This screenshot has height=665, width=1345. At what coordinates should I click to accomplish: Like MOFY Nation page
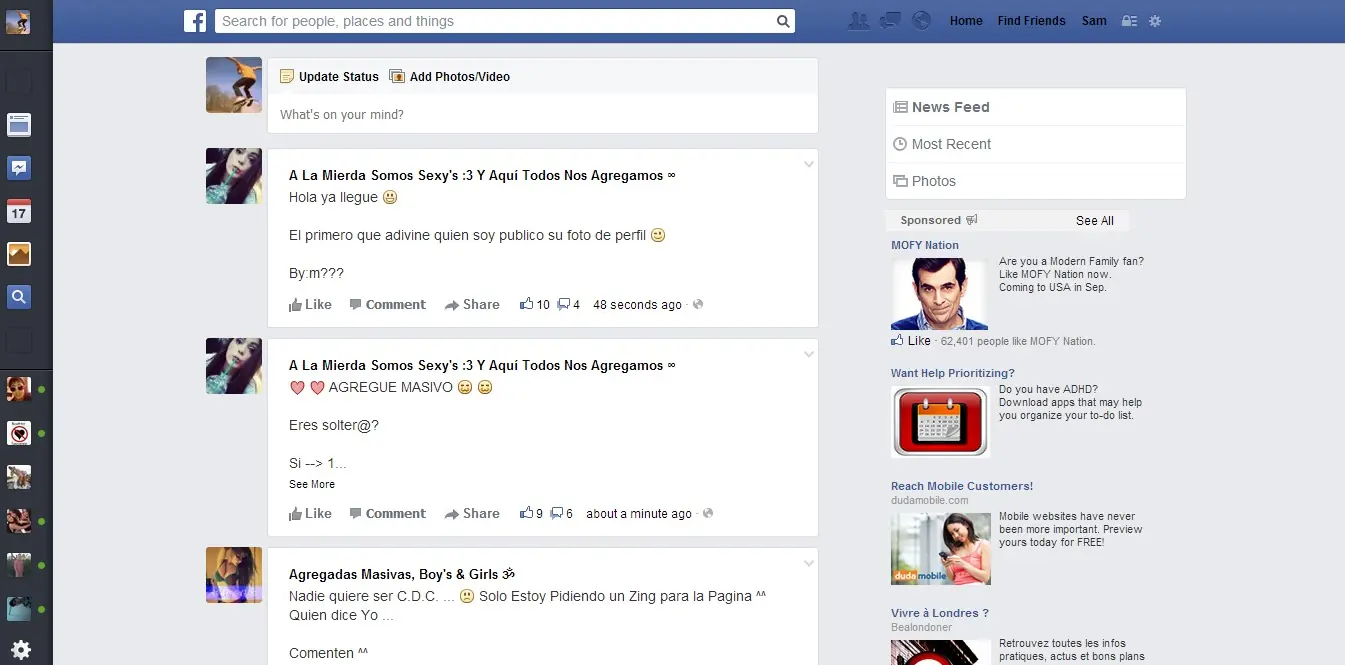(911, 341)
